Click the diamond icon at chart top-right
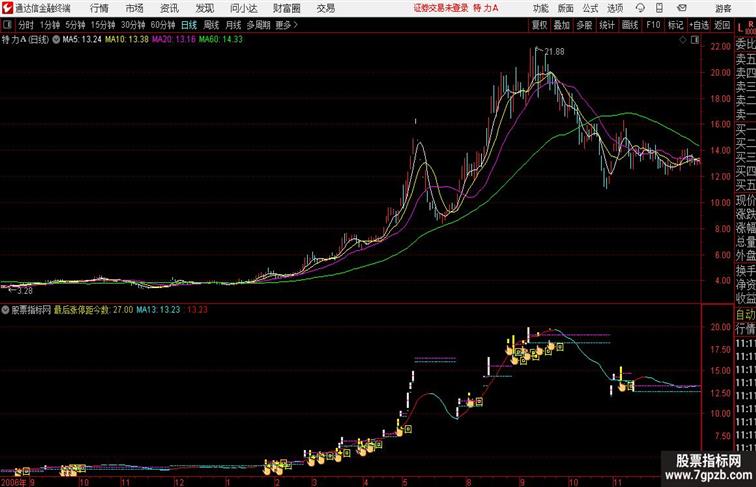Viewport: 756px width, 487px height. (683, 40)
